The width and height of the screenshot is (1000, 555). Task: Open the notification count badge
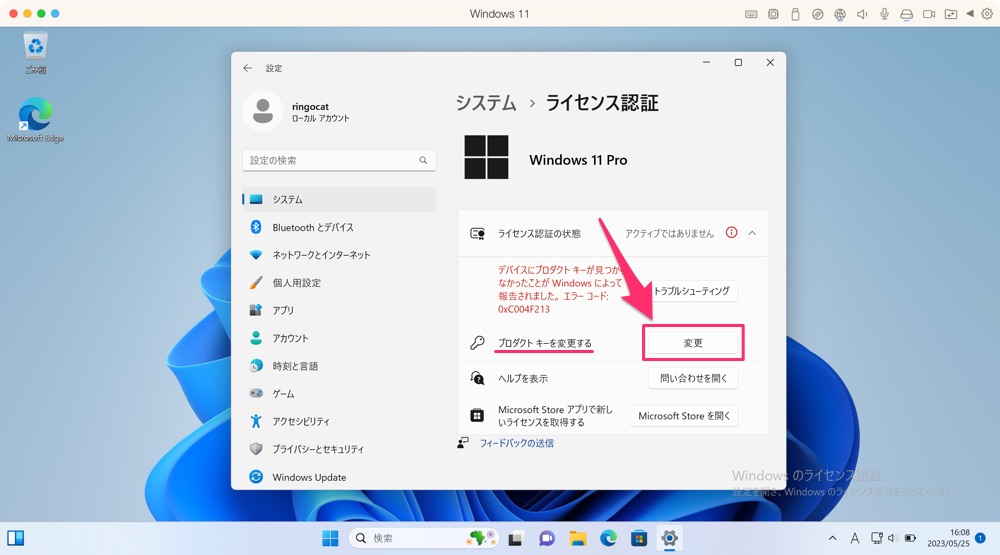[980, 538]
